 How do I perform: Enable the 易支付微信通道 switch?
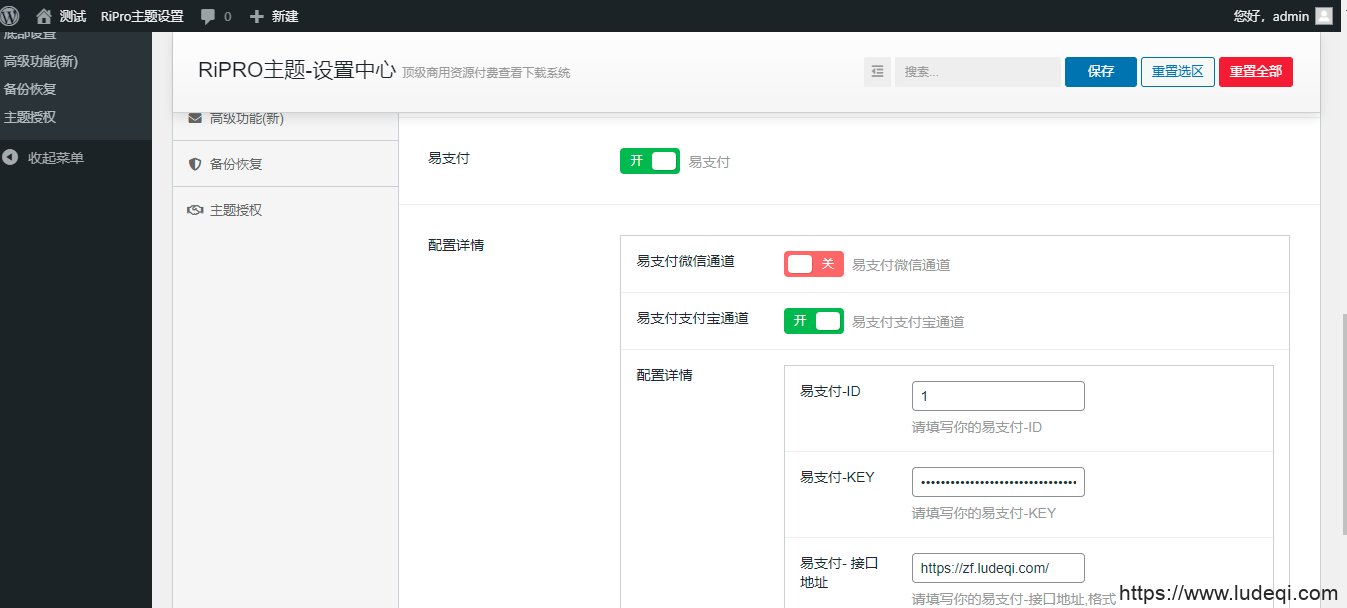pos(814,264)
